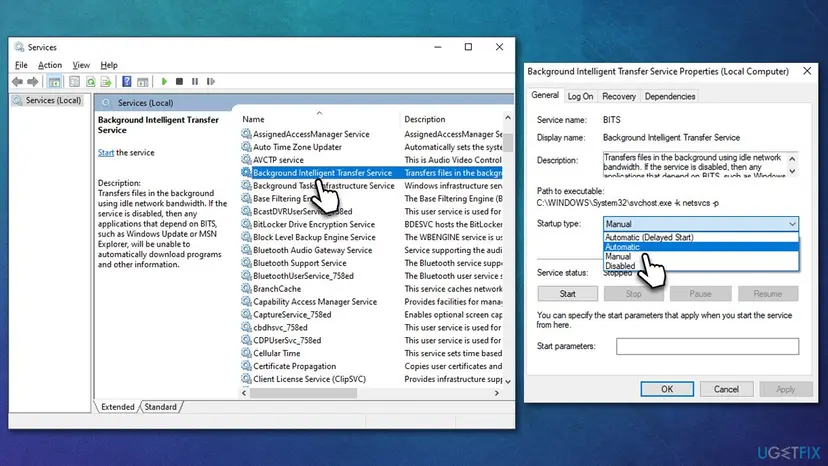Switch to the Log On tab

point(580,96)
